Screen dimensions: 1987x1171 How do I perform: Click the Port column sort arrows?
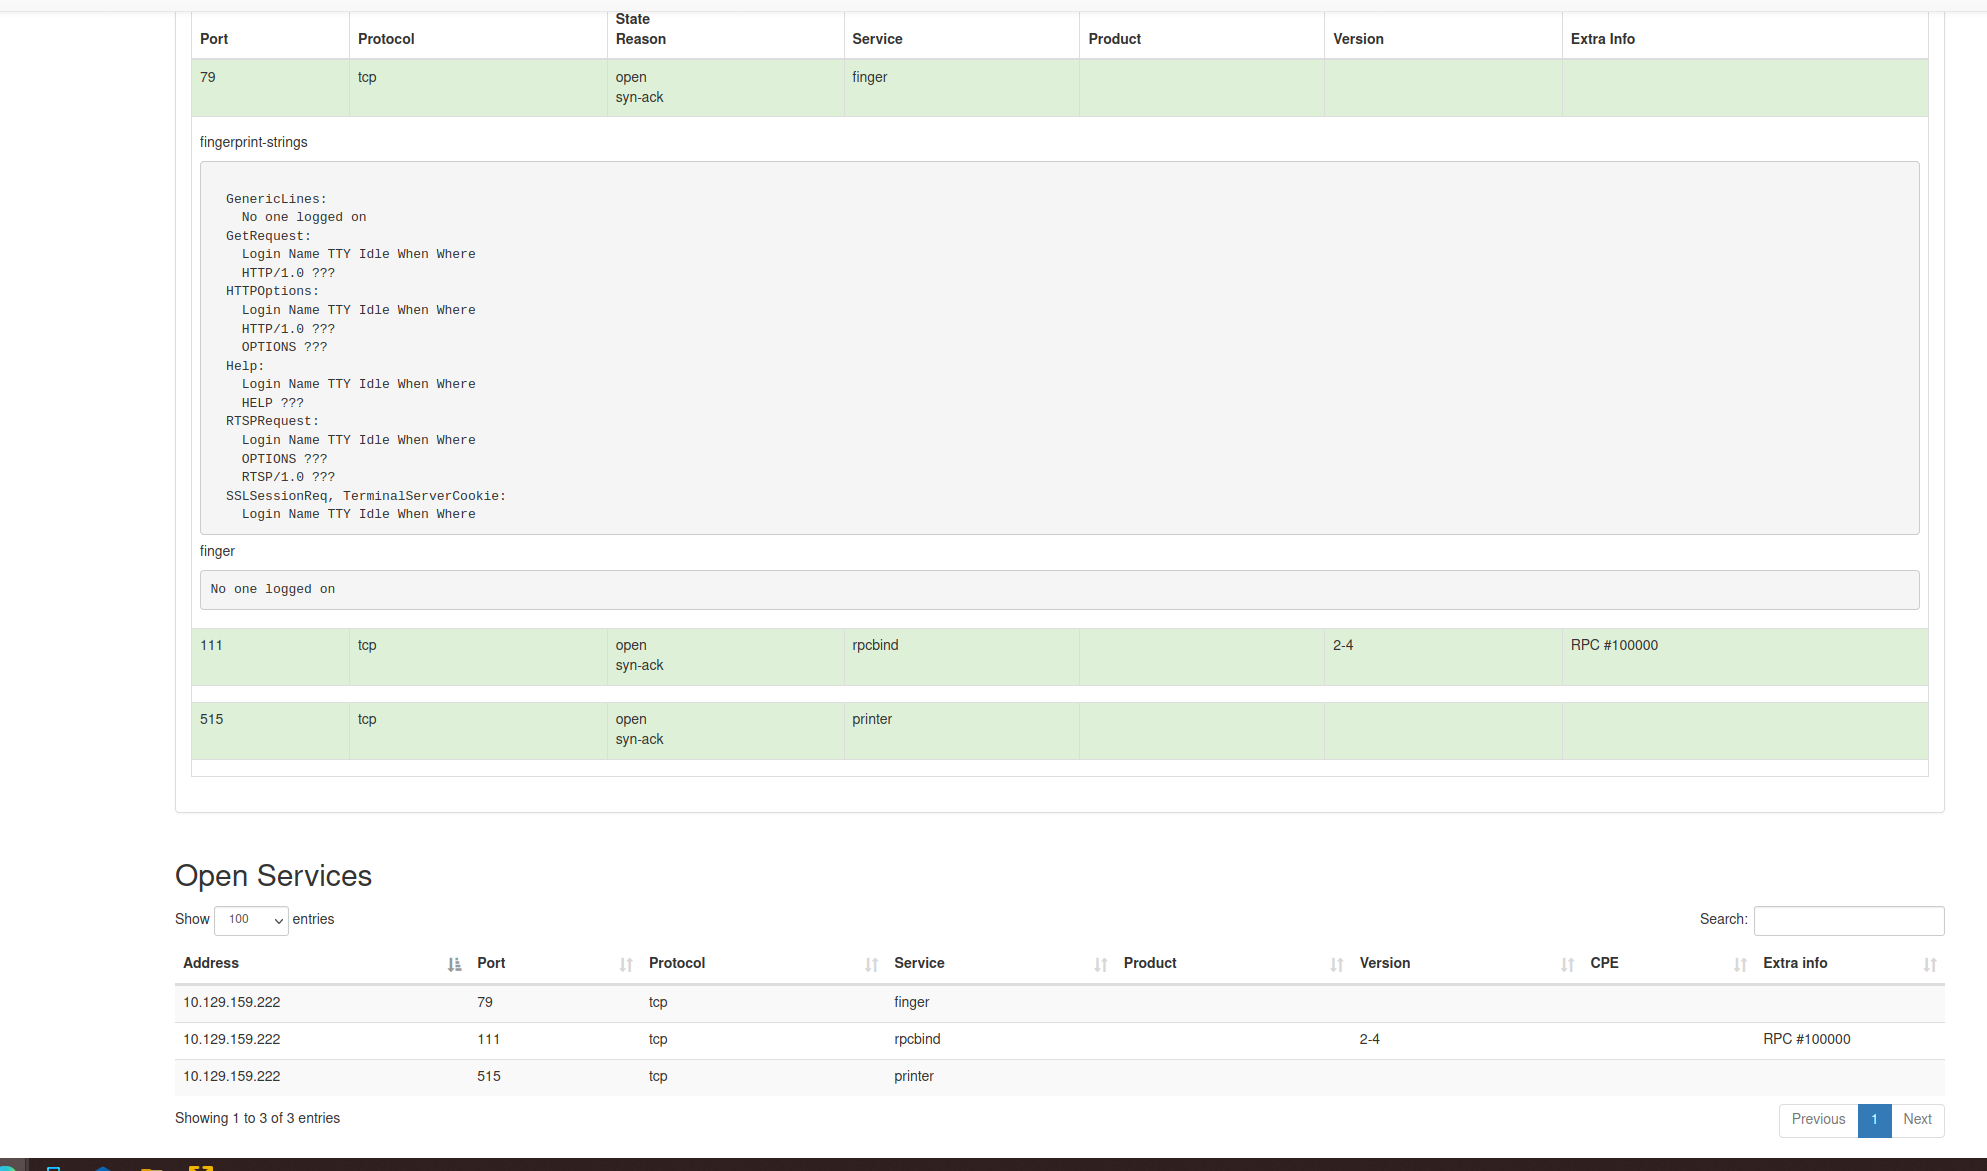point(626,965)
